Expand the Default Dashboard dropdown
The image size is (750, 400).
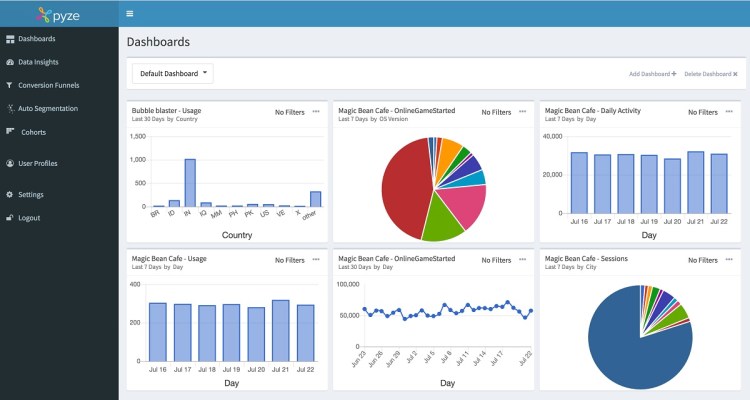coord(173,73)
